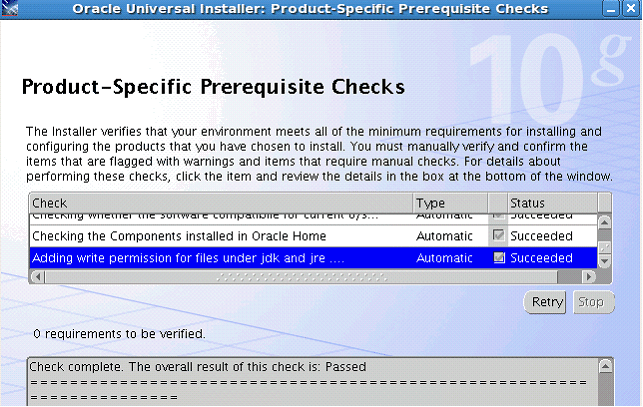Close the Oracle Universal Installer window
643x407 pixels.
coord(631,9)
